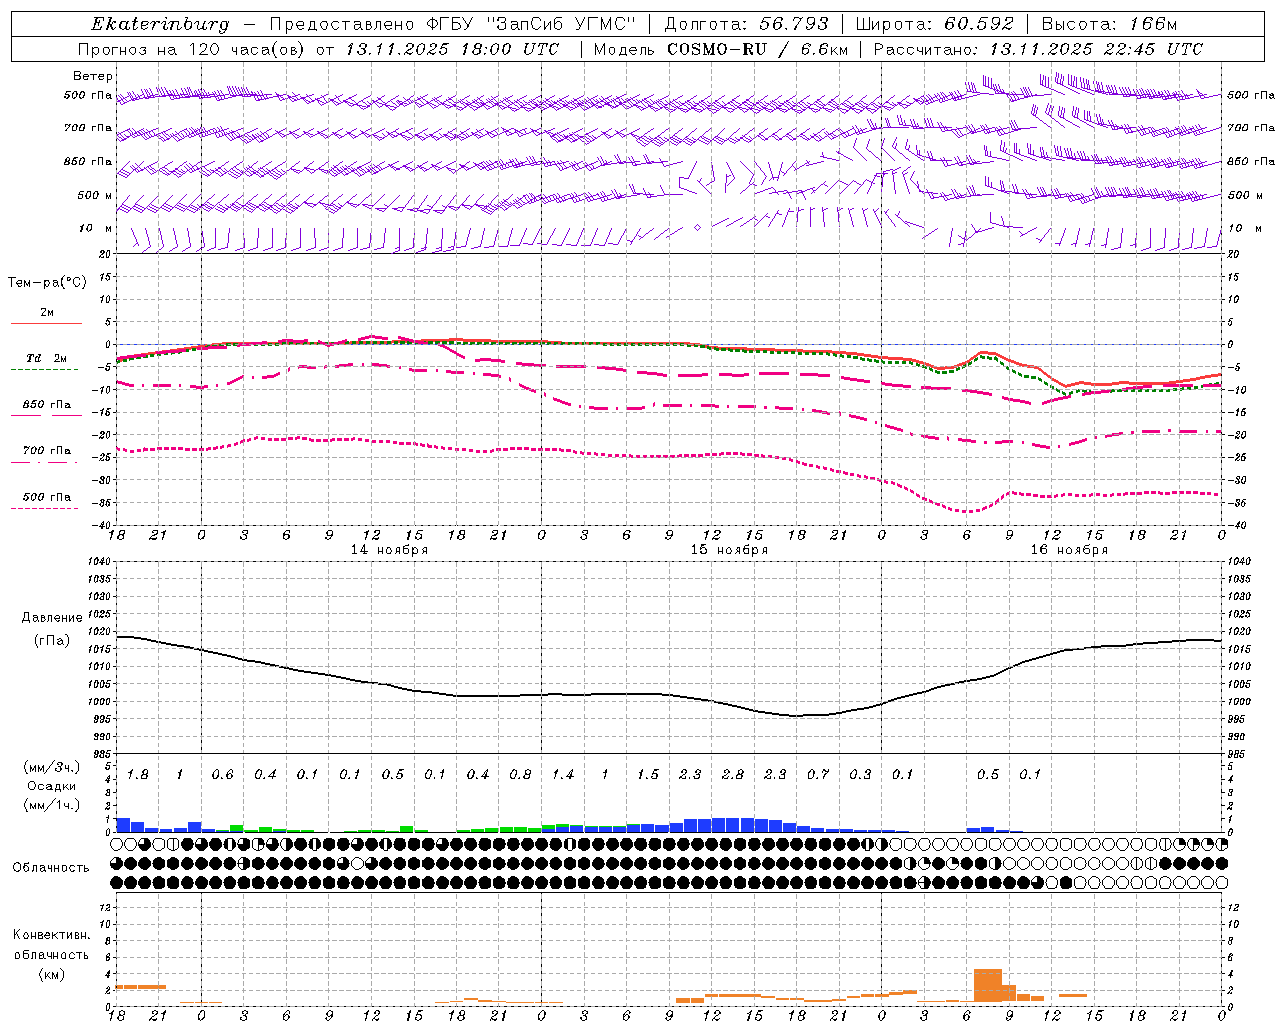
Task: Click the 'Давление' pressure label
Action: (x=52, y=618)
